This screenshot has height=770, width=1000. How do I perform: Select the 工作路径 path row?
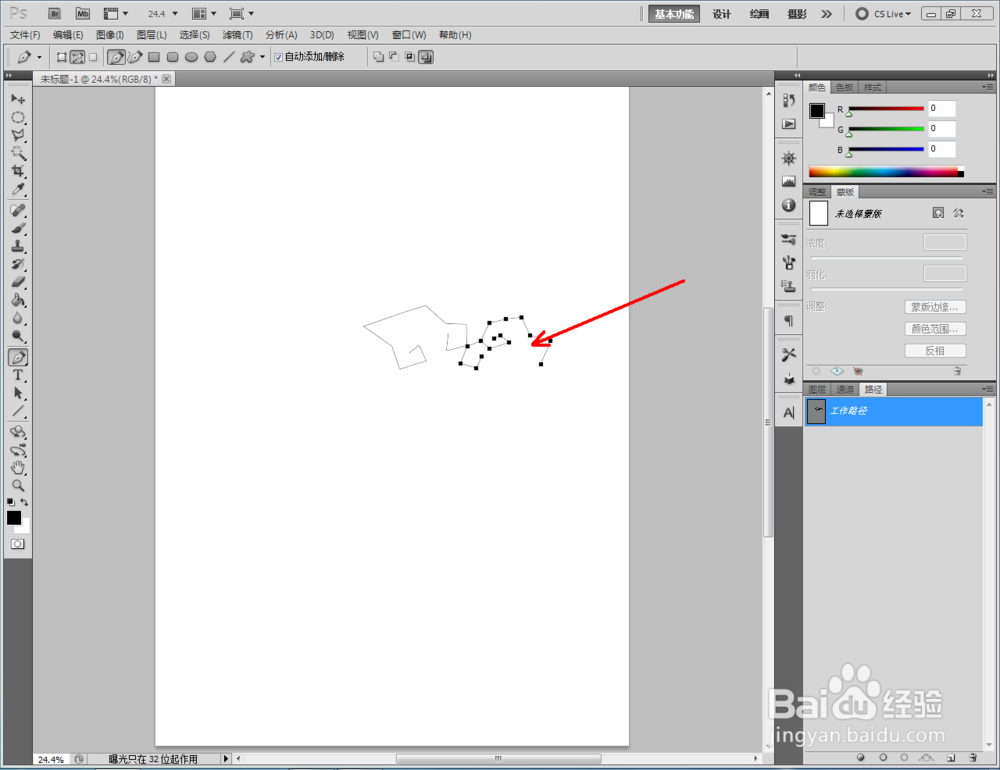(x=893, y=411)
